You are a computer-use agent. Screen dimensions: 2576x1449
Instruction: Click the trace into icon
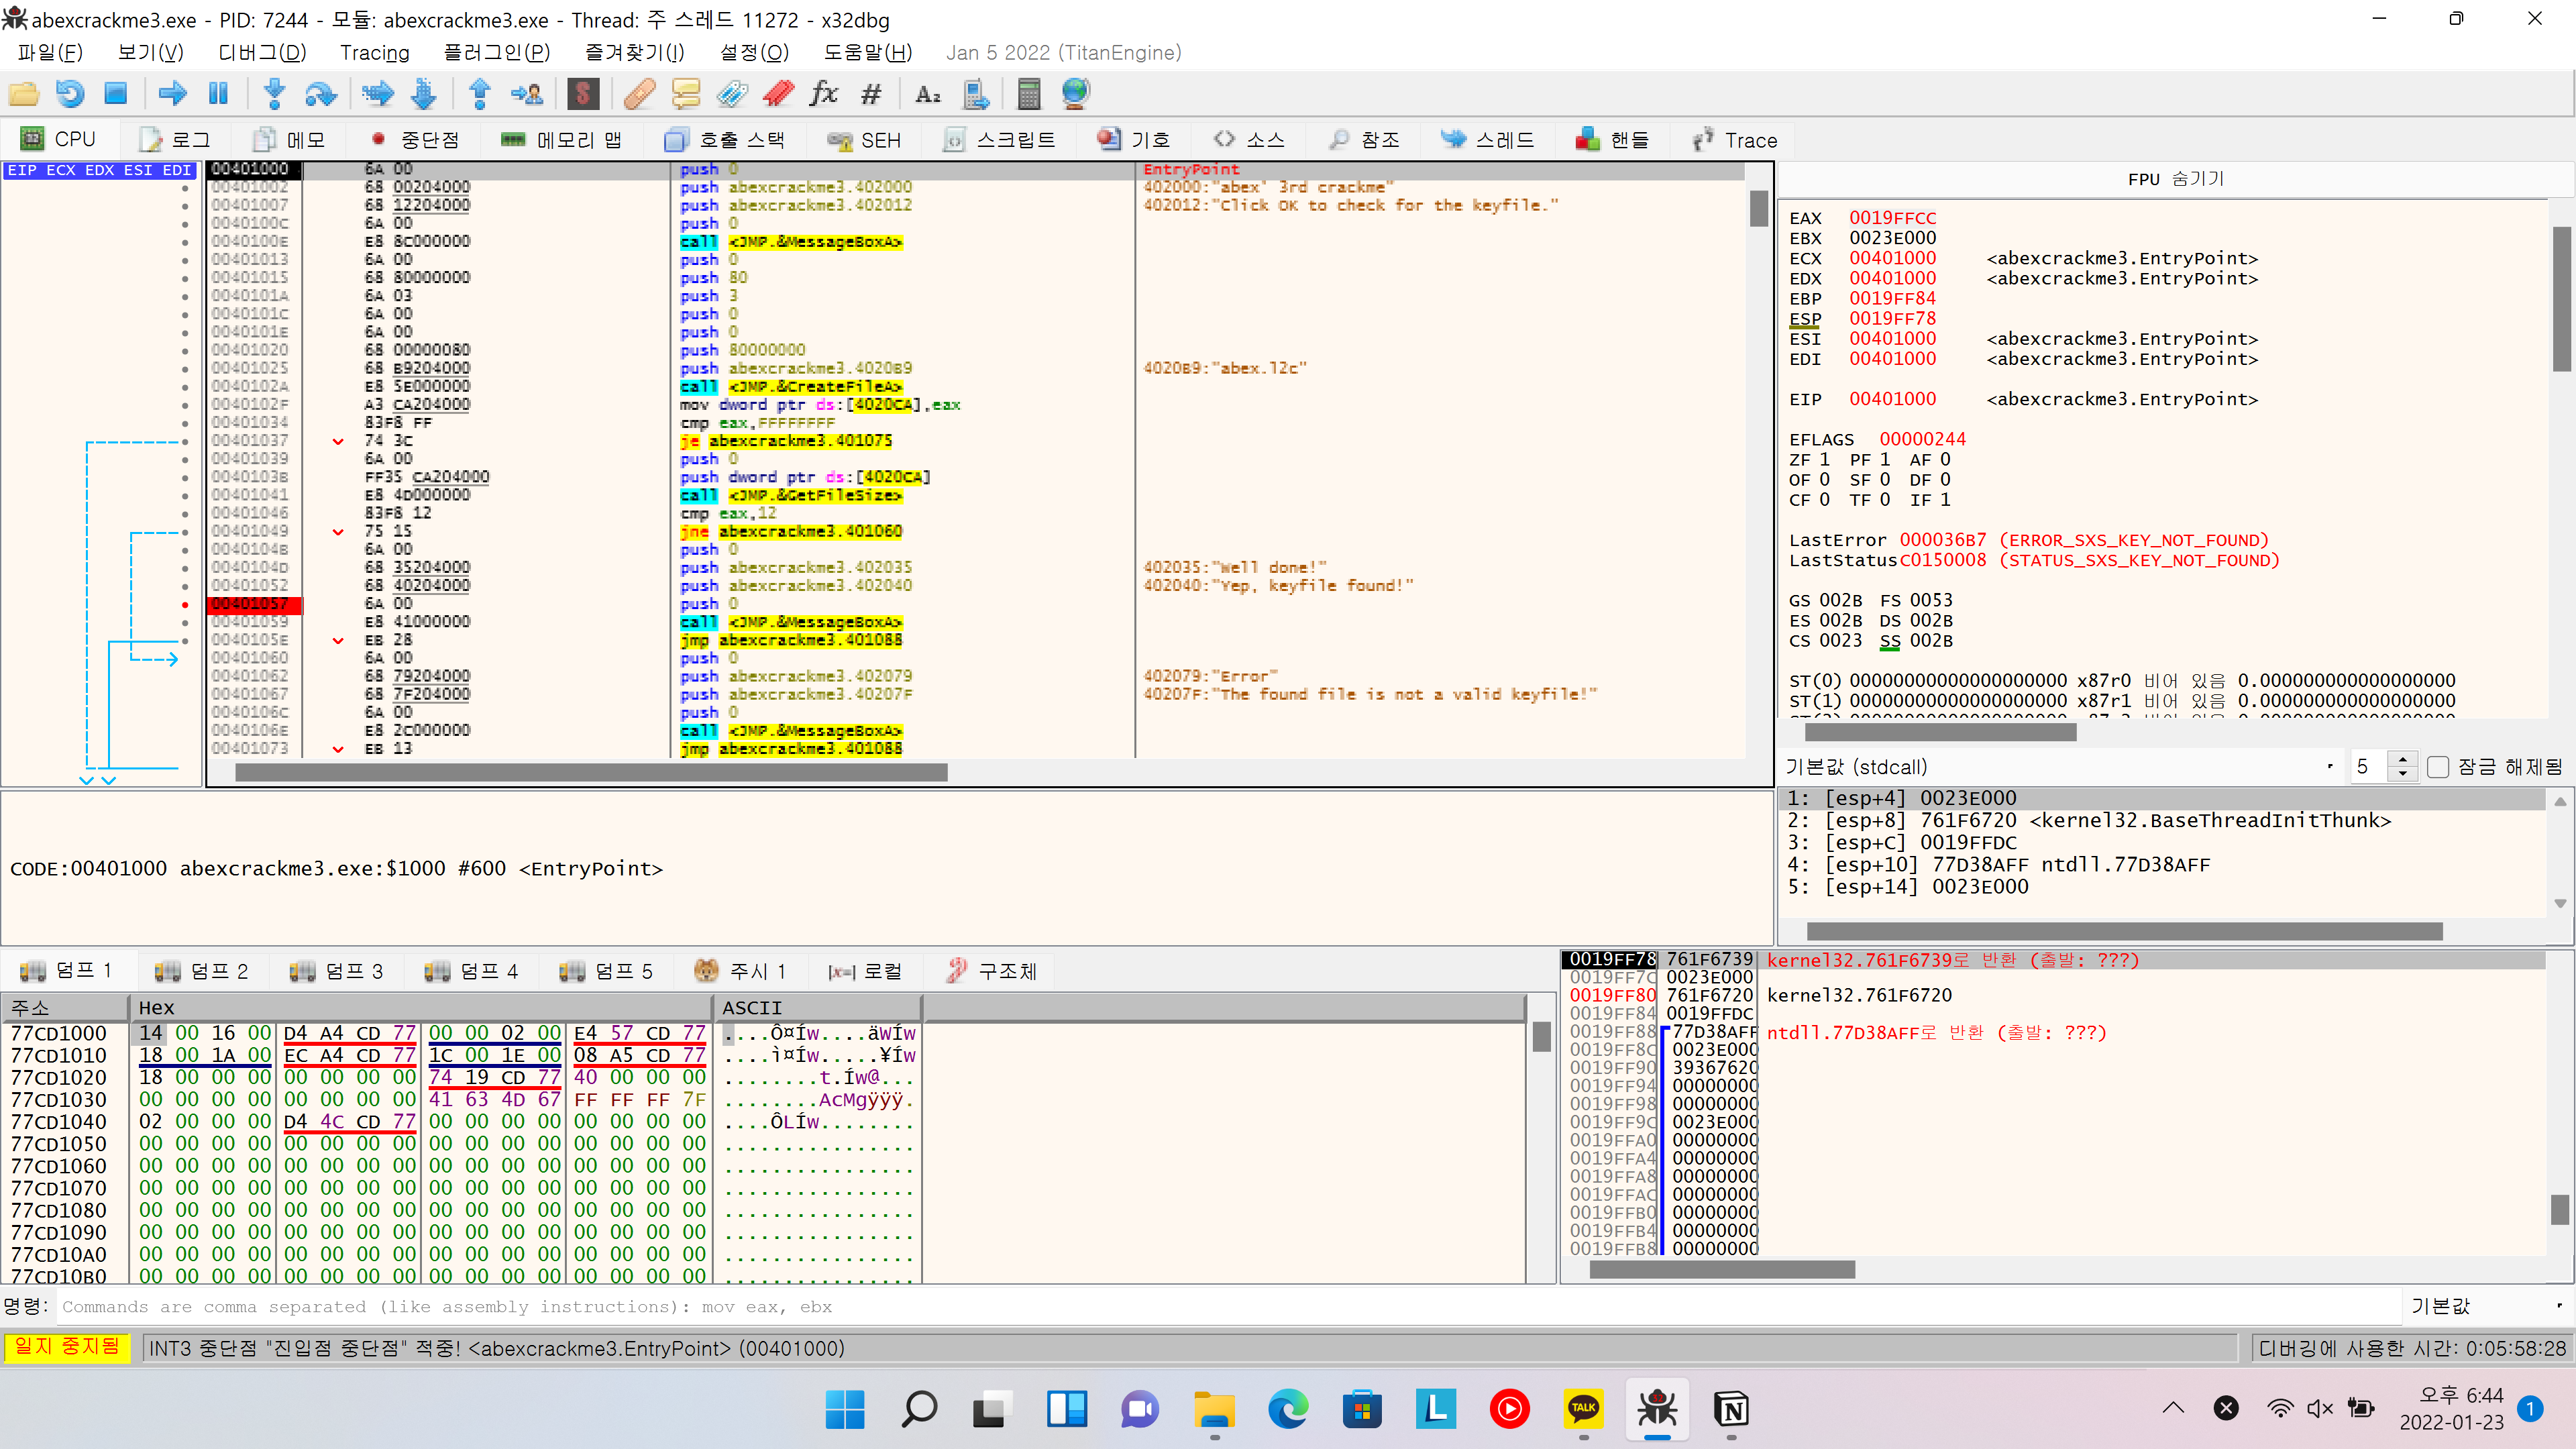pyautogui.click(x=377, y=94)
